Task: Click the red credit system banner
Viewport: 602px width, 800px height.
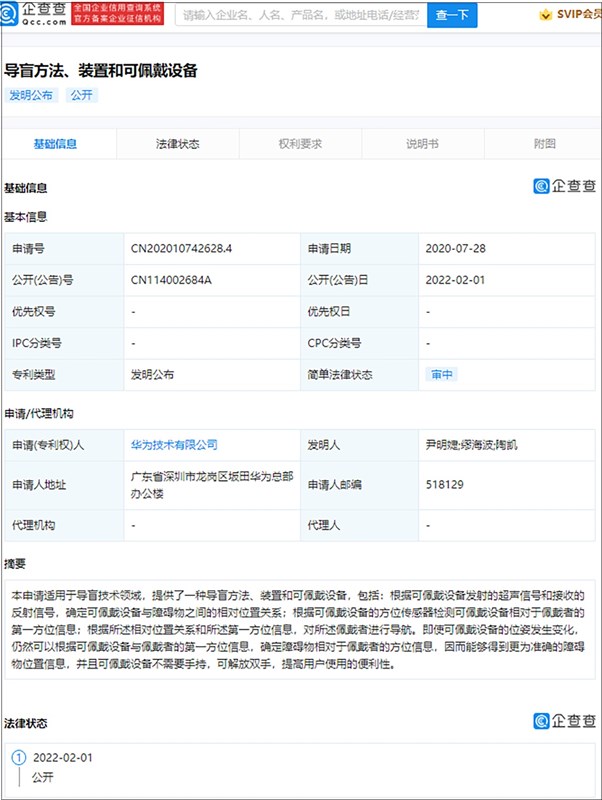Action: 118,14
